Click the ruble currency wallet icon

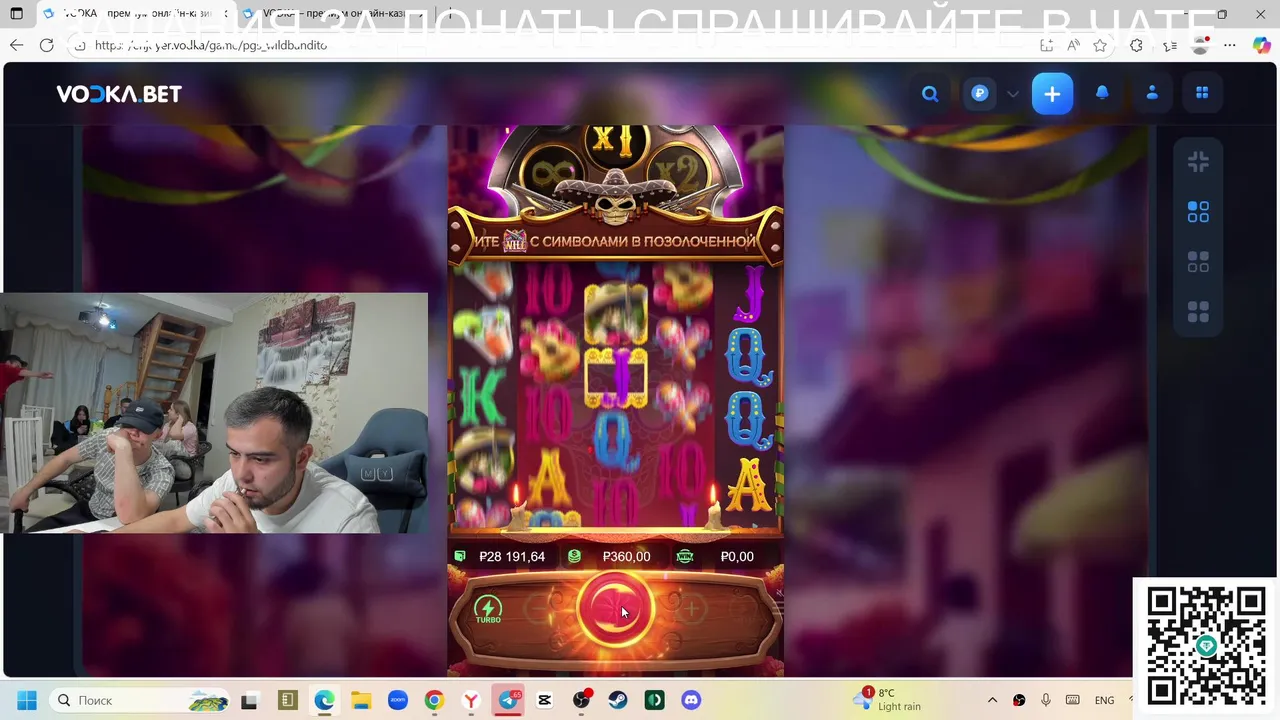point(980,93)
